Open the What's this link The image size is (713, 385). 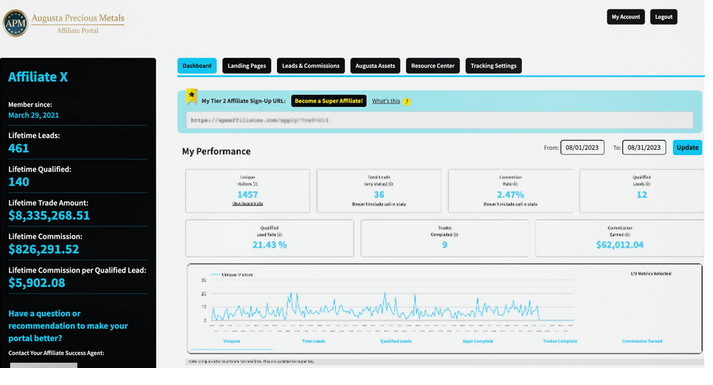pyautogui.click(x=386, y=101)
